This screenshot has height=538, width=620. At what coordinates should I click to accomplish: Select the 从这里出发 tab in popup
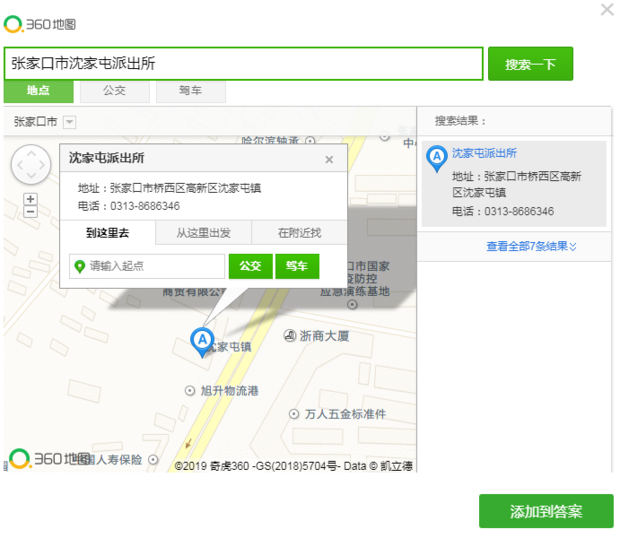[204, 233]
